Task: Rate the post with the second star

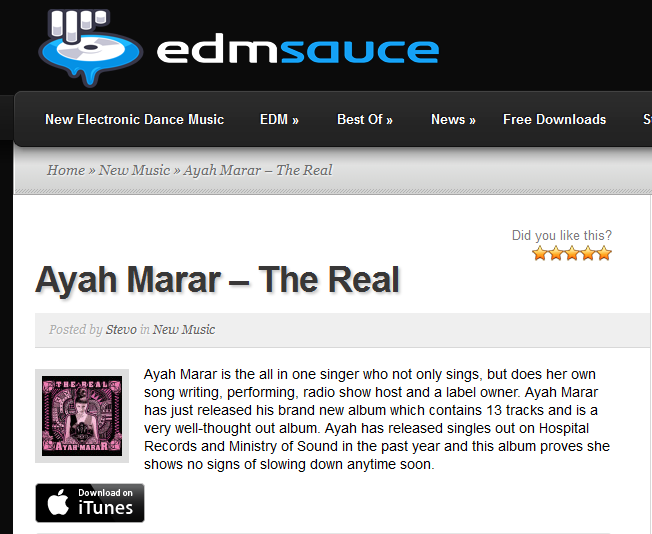Action: pos(556,253)
